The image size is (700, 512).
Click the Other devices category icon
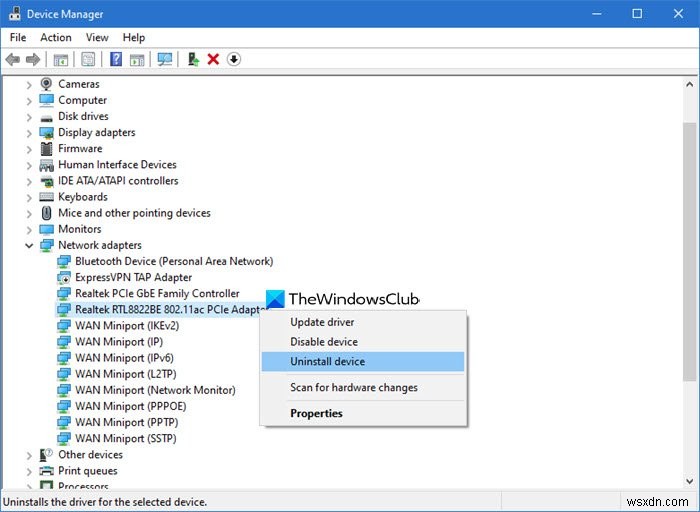point(46,455)
